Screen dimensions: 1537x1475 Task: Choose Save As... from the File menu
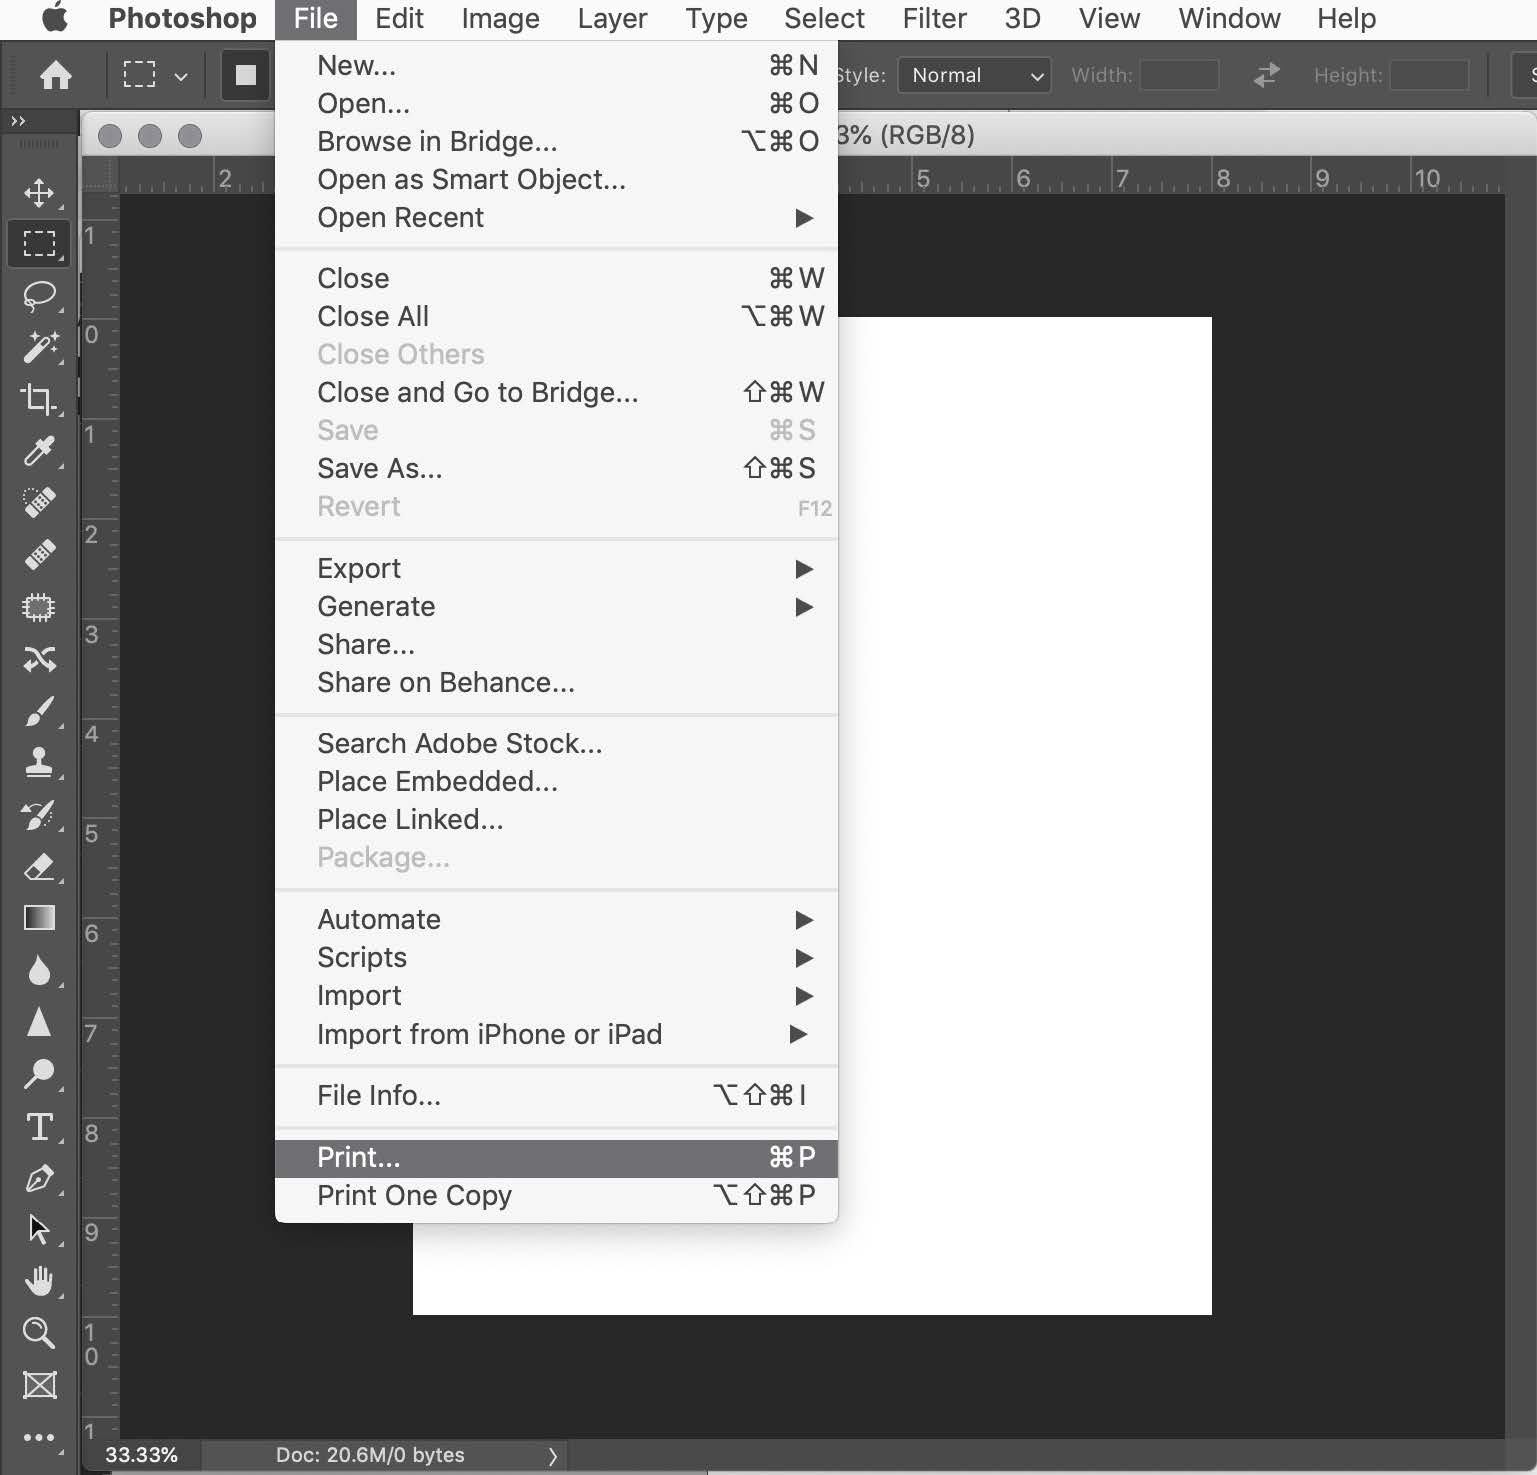coord(556,469)
